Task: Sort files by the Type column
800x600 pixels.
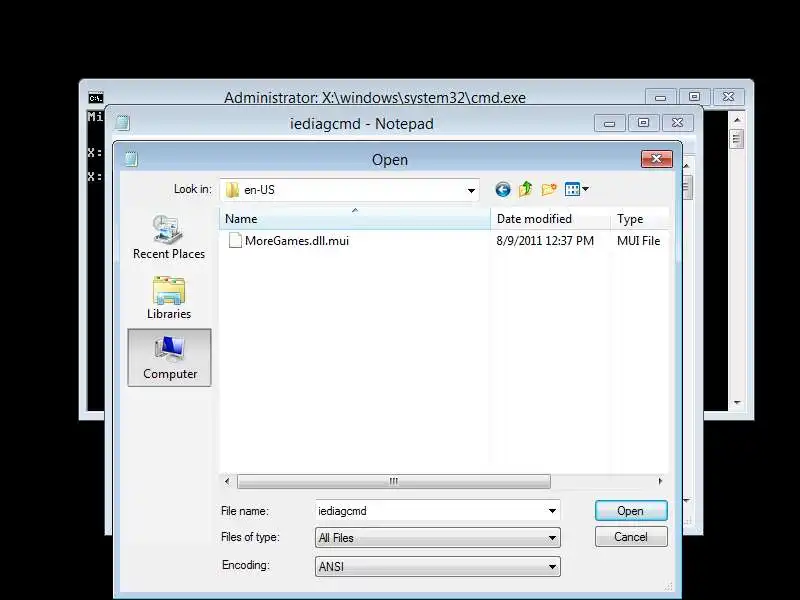Action: pos(640,219)
